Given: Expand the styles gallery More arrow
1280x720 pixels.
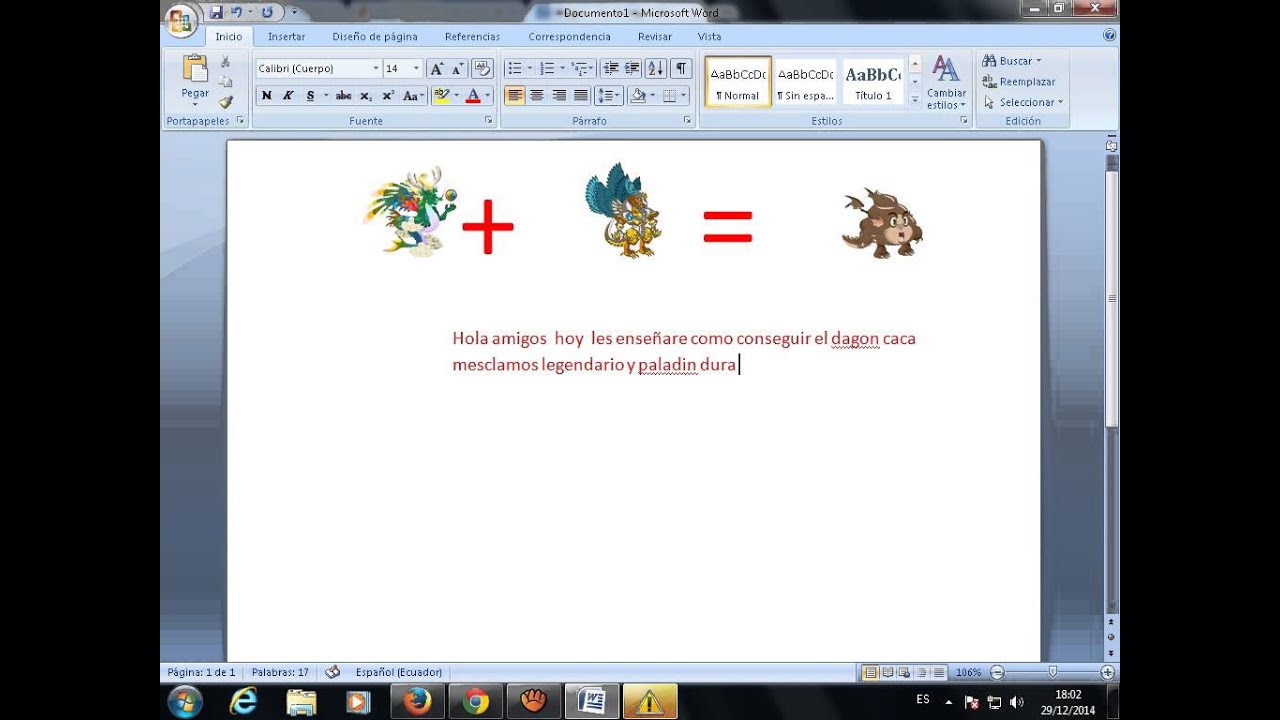Looking at the screenshot, I should [x=914, y=99].
